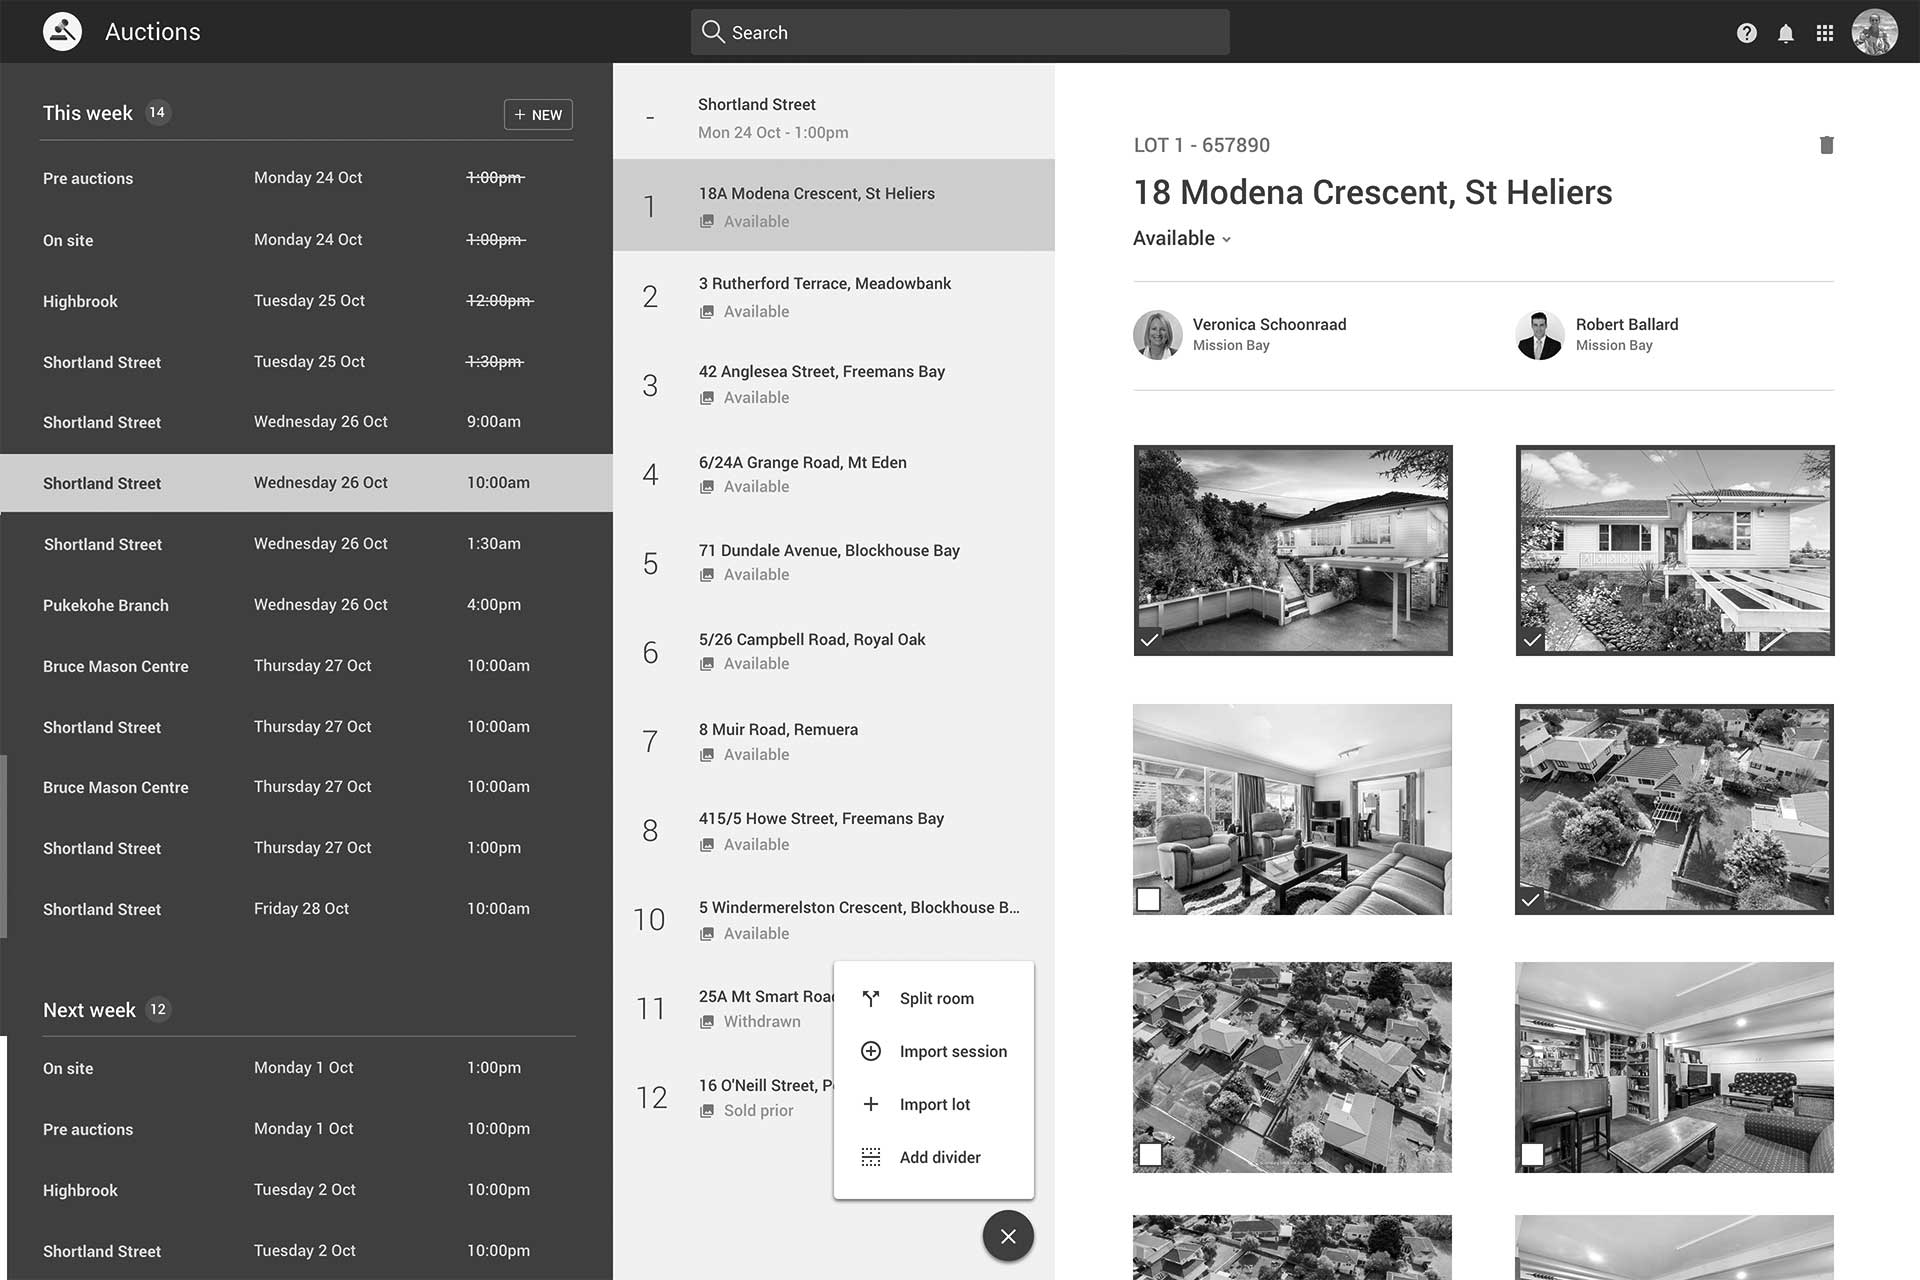Open On site Monday 1 Oct auction
This screenshot has height=1280, width=1920.
coord(306,1068)
